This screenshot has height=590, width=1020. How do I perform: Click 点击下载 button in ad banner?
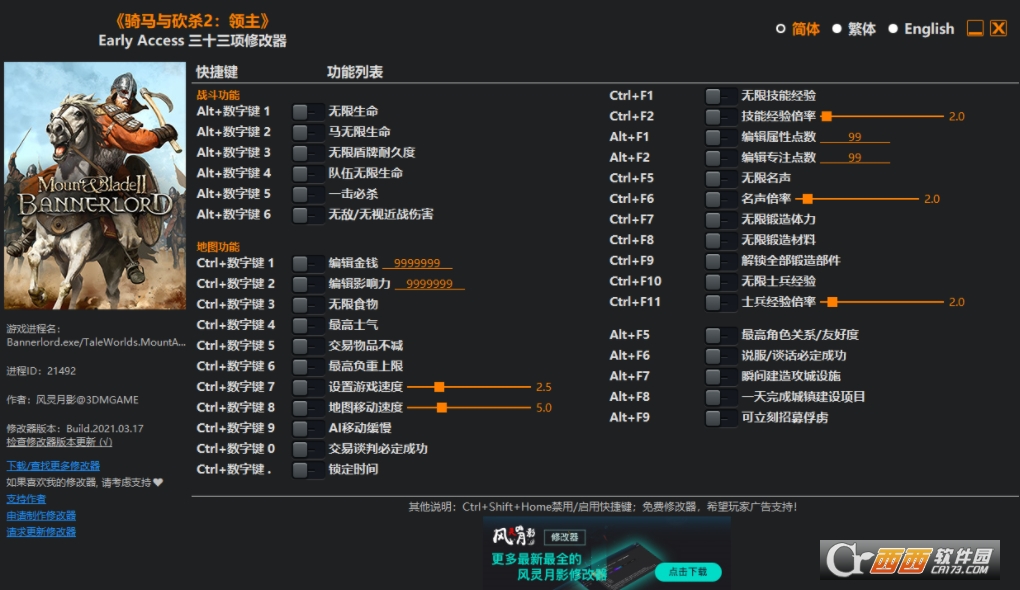pos(688,572)
